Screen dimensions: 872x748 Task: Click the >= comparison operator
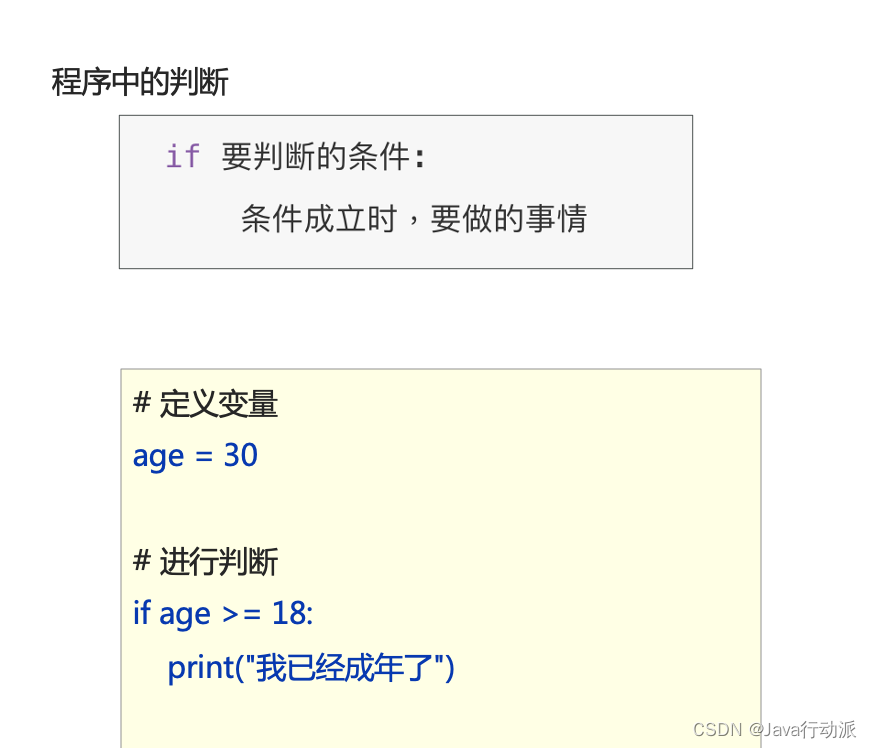[x=241, y=614]
